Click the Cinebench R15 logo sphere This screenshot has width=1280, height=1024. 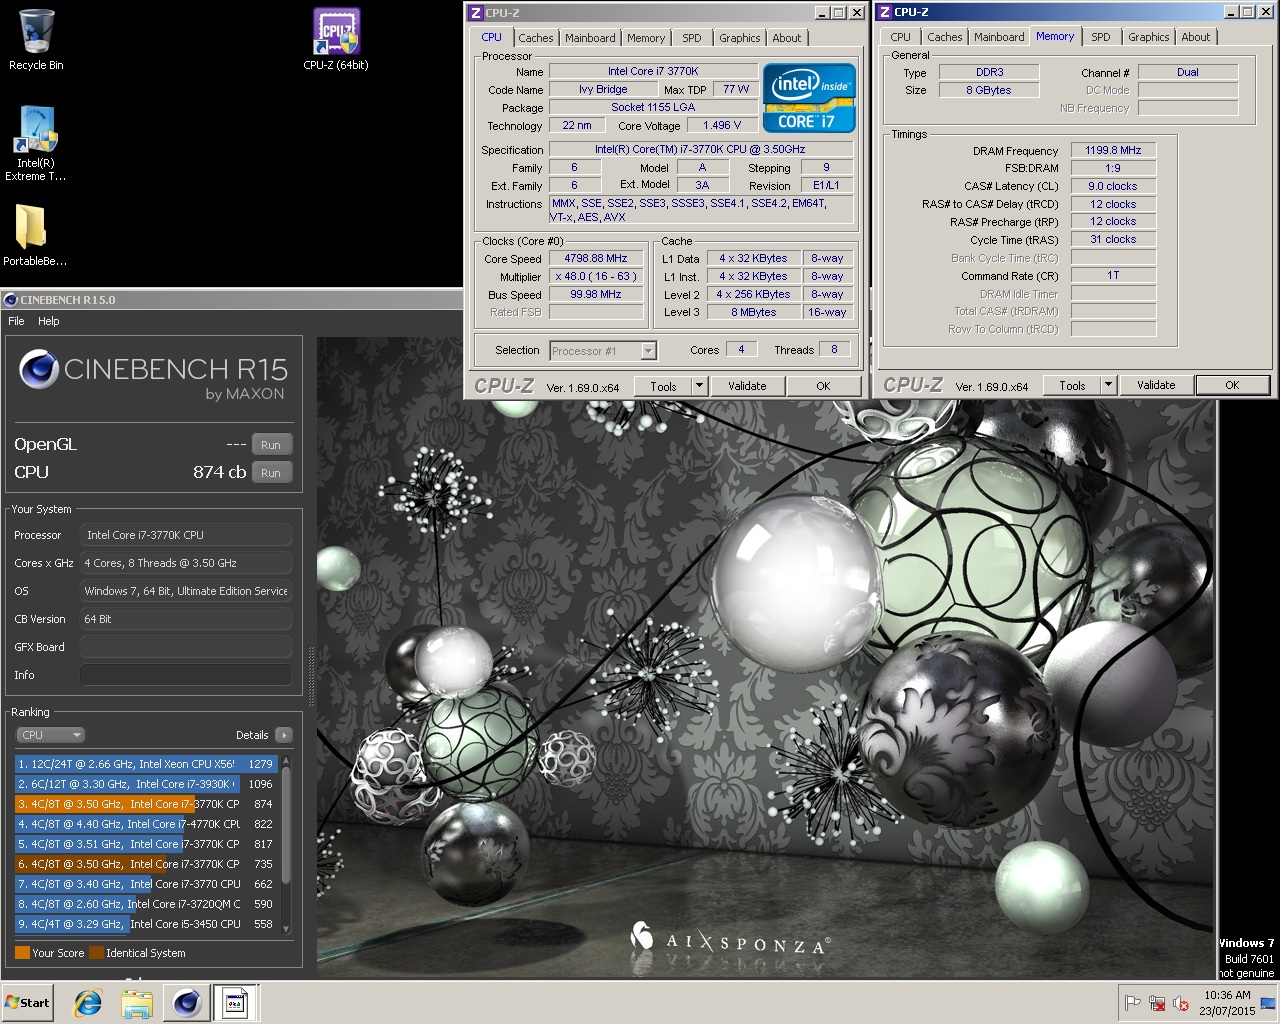[38, 370]
